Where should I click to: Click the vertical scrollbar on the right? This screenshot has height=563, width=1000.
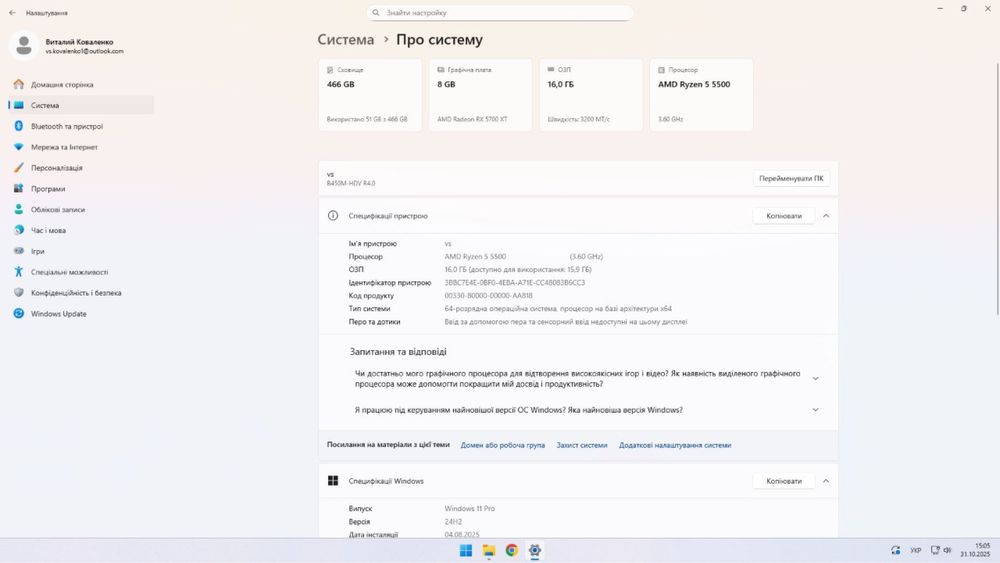997,188
